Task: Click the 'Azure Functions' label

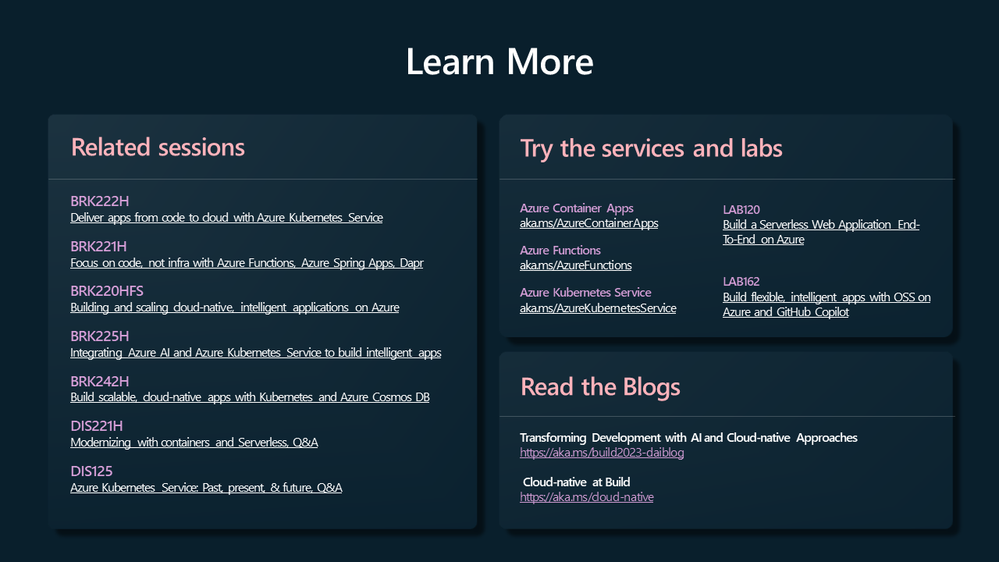Action: coord(560,250)
